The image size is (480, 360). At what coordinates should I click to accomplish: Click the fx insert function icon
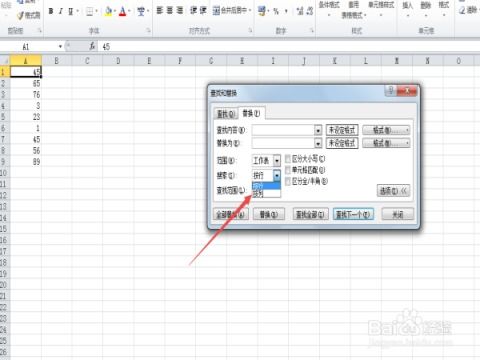[92, 46]
